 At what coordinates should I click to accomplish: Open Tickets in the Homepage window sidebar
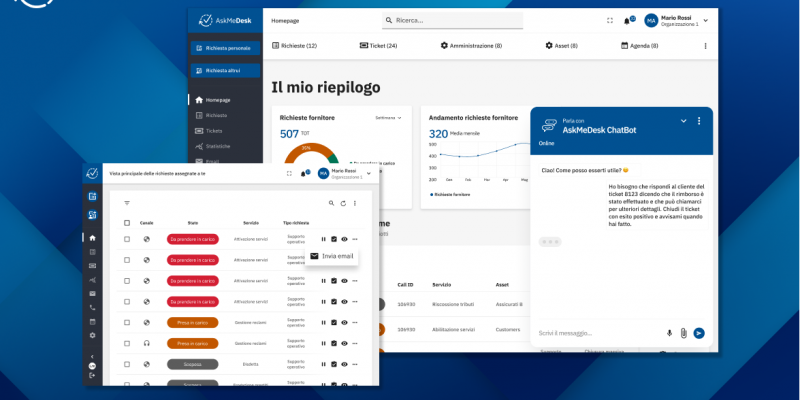click(x=209, y=131)
